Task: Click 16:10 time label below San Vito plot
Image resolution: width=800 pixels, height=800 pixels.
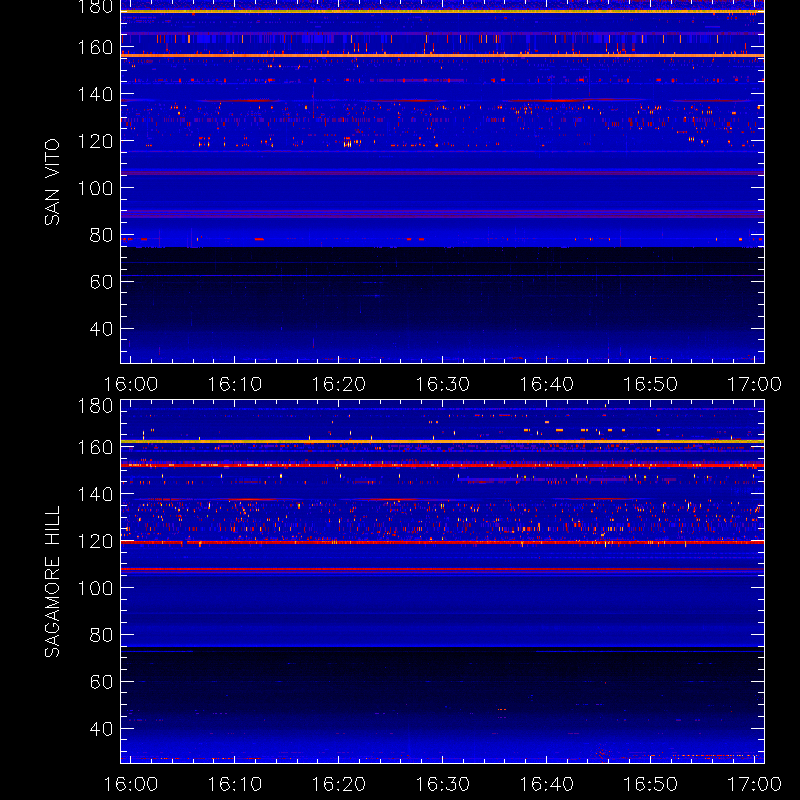Action: click(235, 384)
